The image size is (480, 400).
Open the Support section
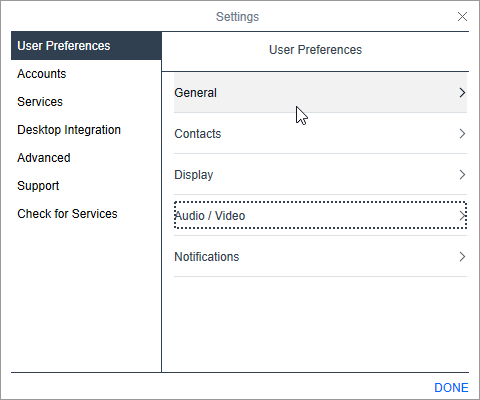click(x=38, y=186)
